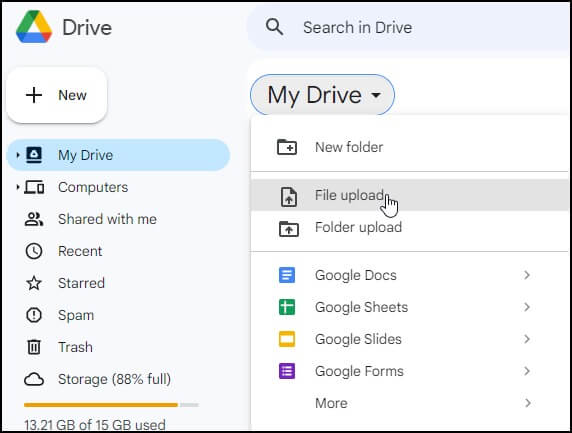Screen dimensions: 572x433
Task: Open Computers in the sidebar
Action: click(118, 187)
